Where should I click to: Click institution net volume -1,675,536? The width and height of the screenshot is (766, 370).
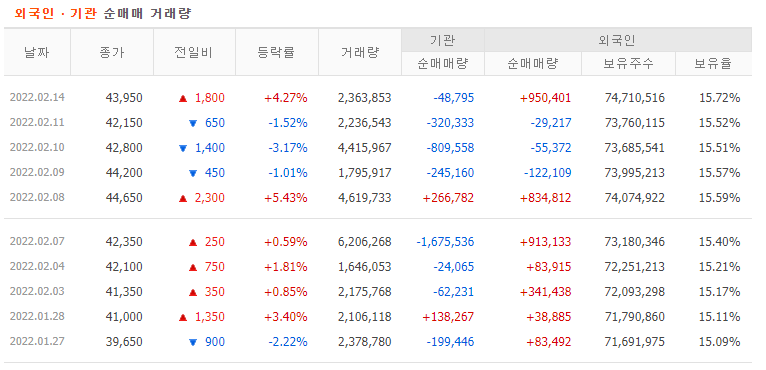click(x=445, y=241)
